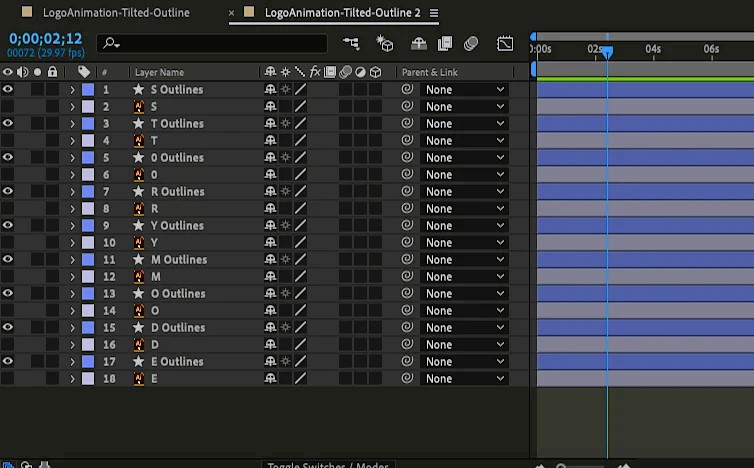Click the 3D layer column header icon
Screen dimensions: 754x468
point(376,72)
